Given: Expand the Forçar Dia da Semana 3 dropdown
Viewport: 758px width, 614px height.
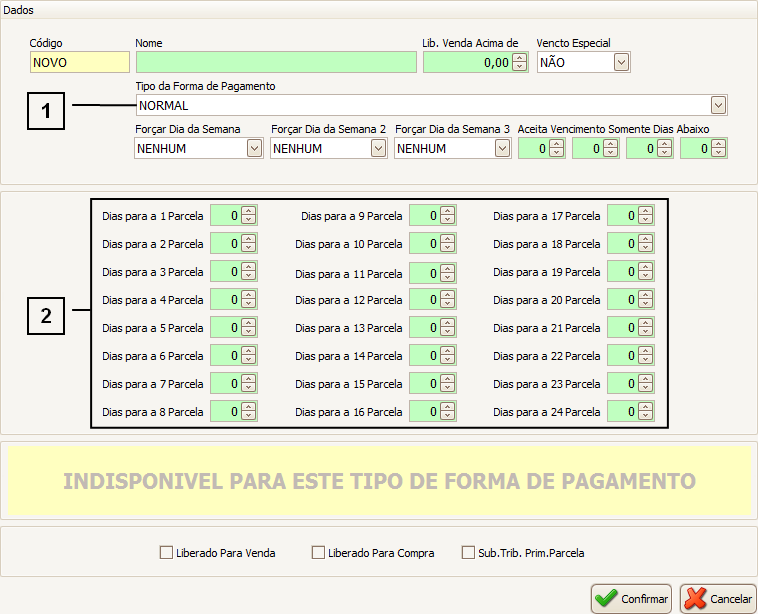Looking at the screenshot, I should click(502, 148).
